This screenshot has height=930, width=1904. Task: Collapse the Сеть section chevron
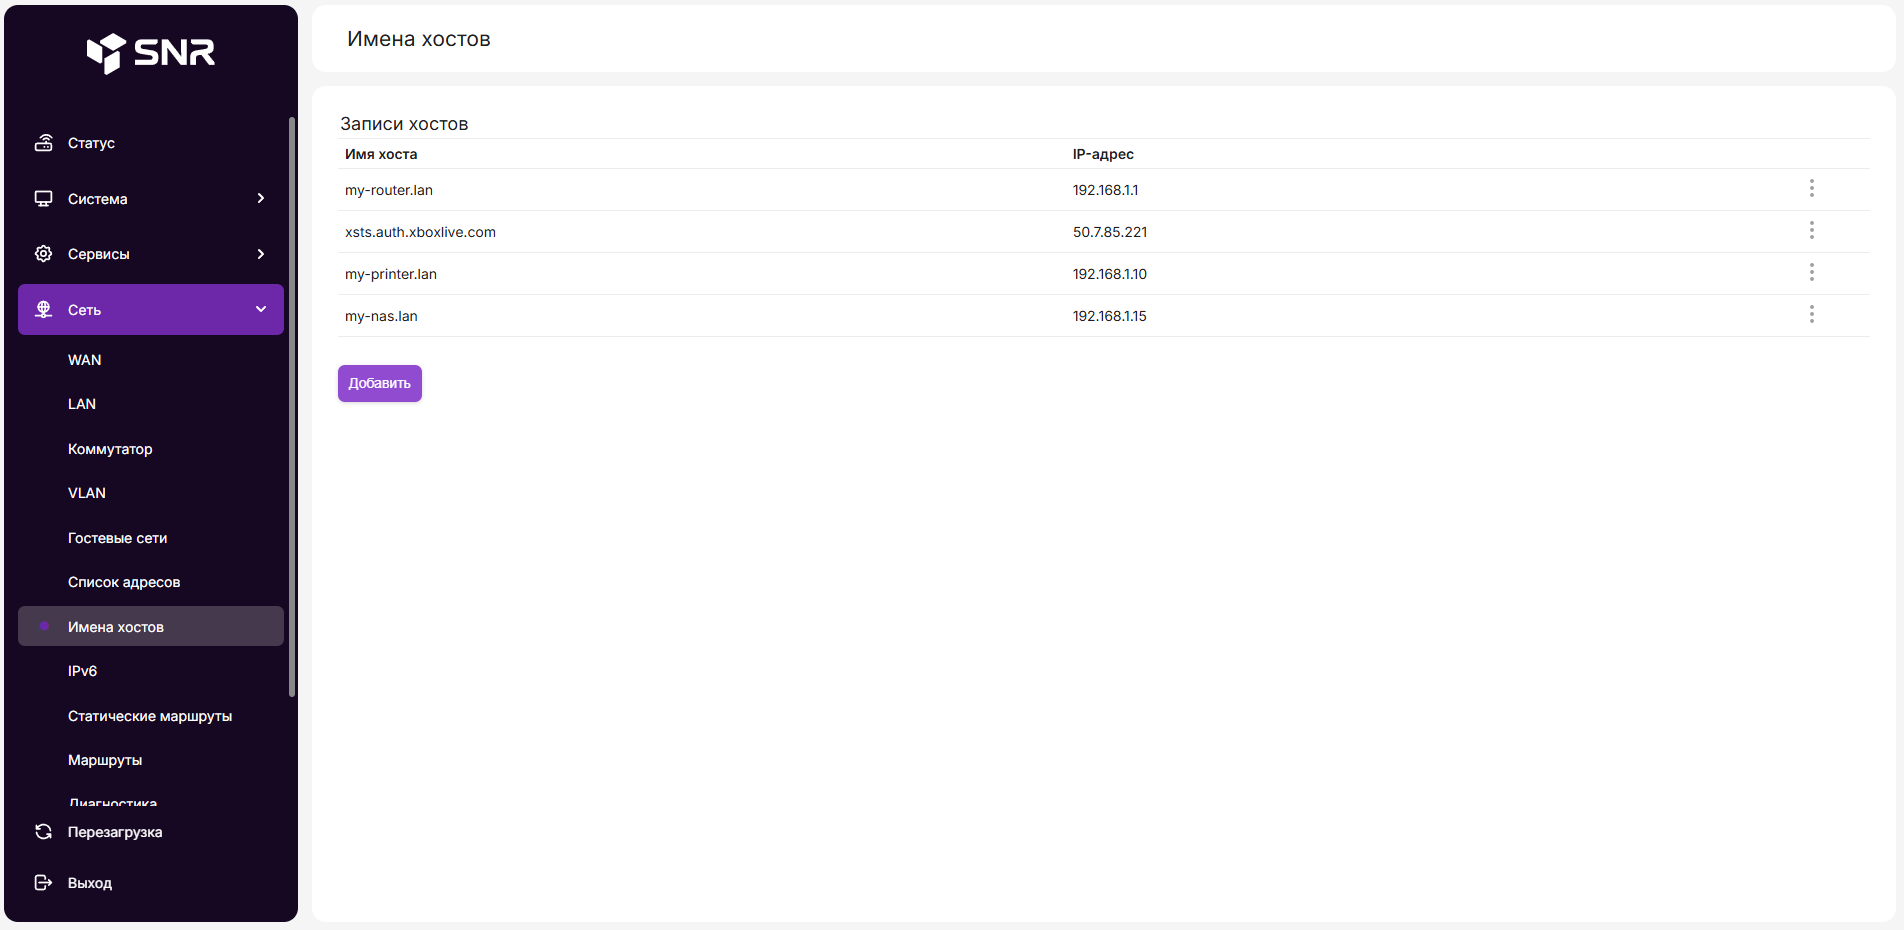point(261,310)
